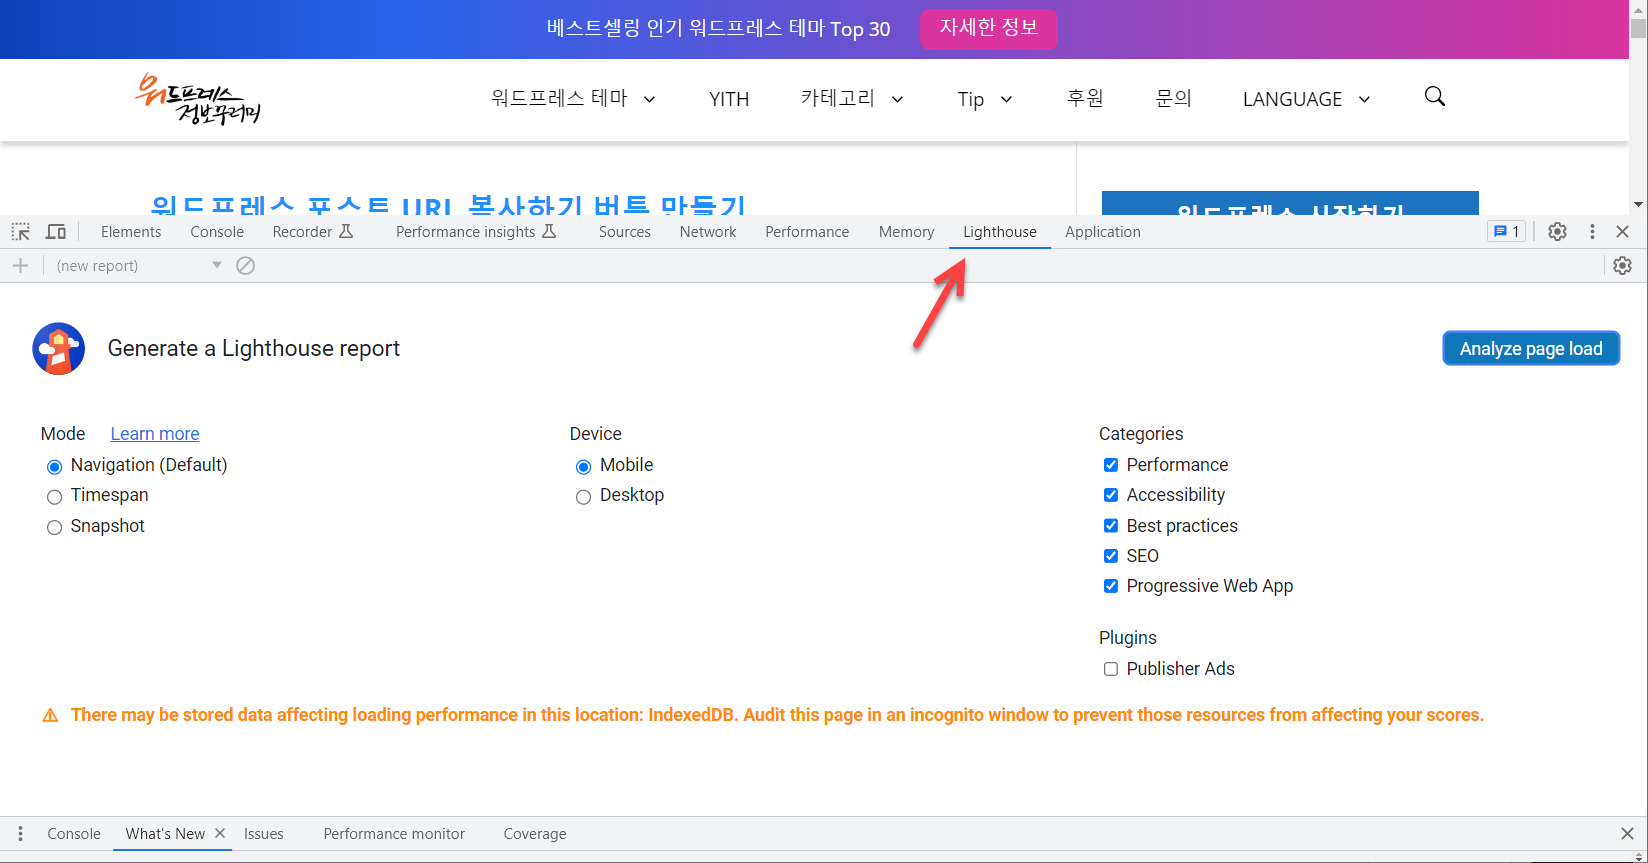Open the drawer Console tab
This screenshot has width=1648, height=863.
click(x=74, y=834)
